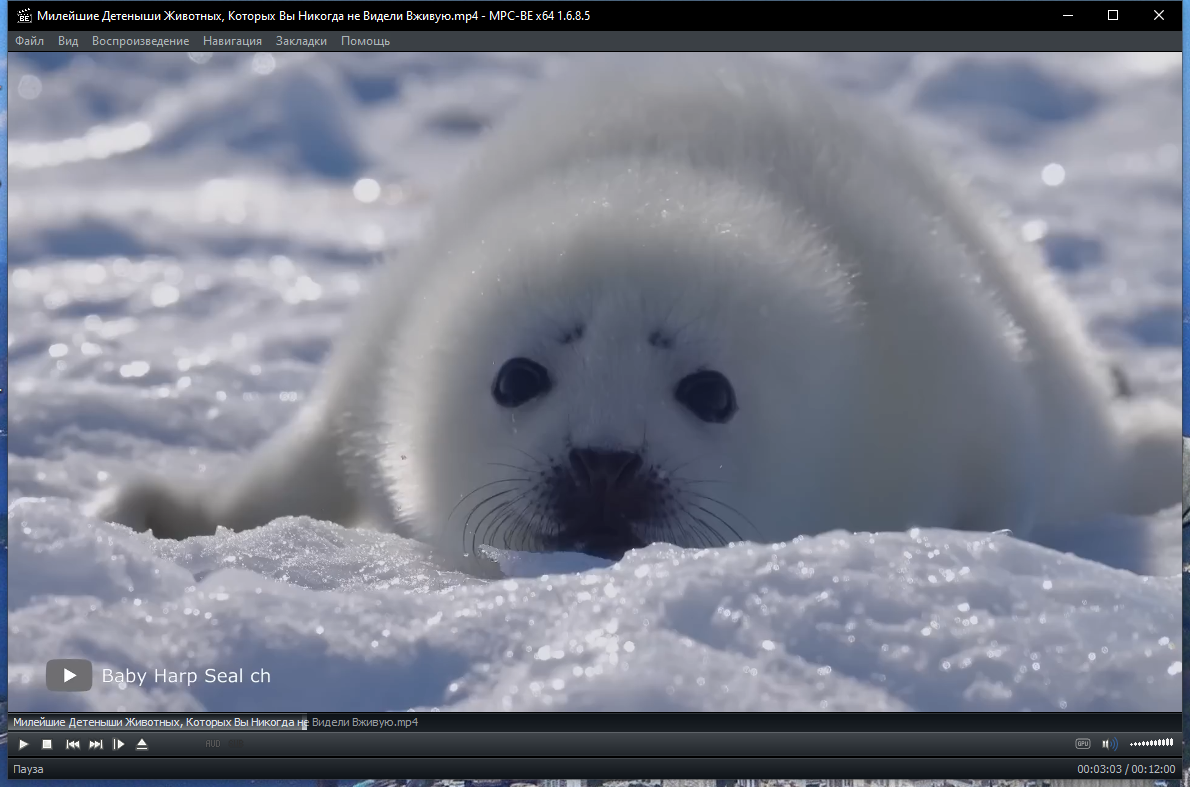Screen dimensions: 1190x787
Task: Expand the Воспроизведение menu
Action: coord(140,41)
